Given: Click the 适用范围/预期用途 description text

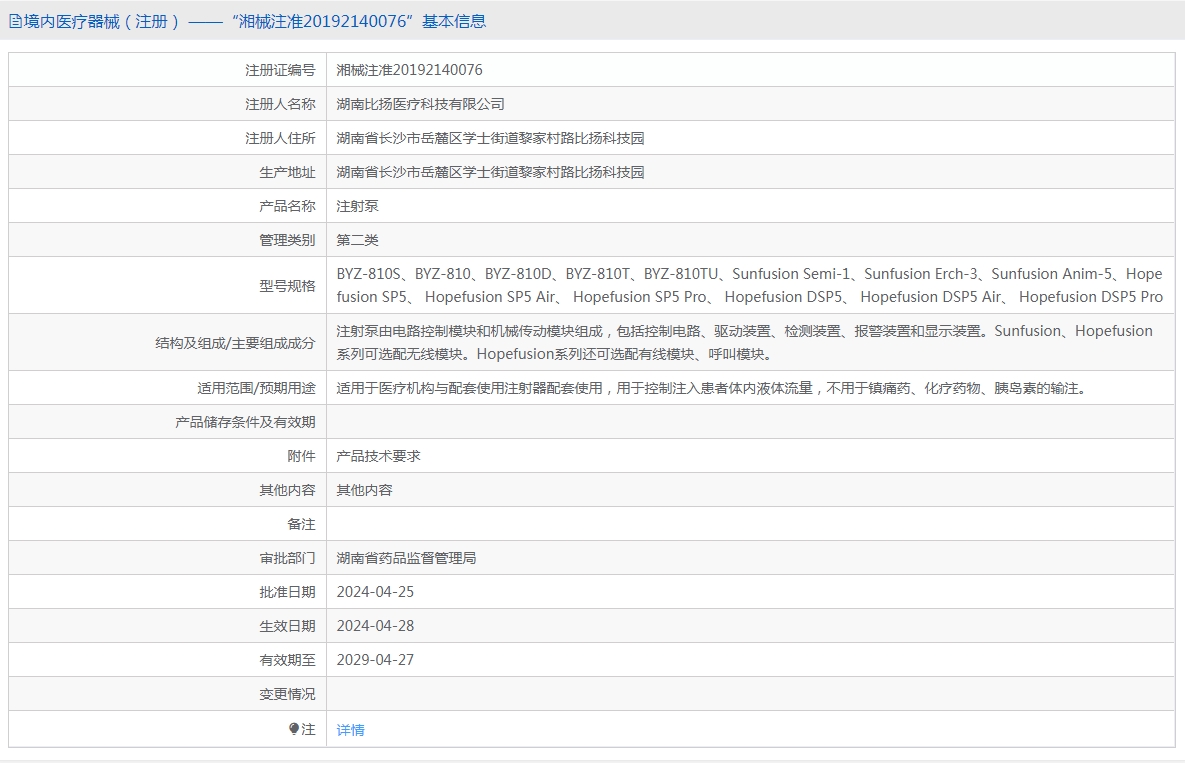Looking at the screenshot, I should coord(712,388).
